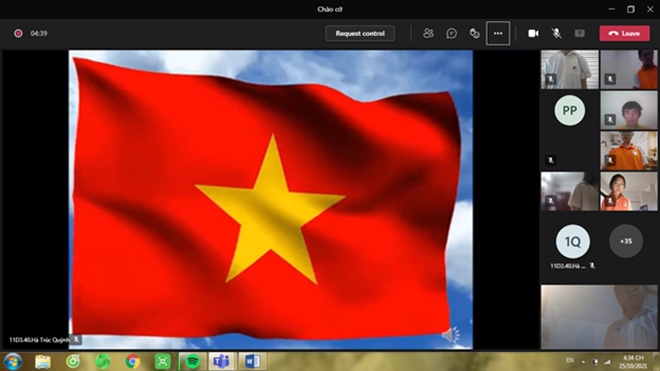Click the red recording indicator icon

coord(18,33)
